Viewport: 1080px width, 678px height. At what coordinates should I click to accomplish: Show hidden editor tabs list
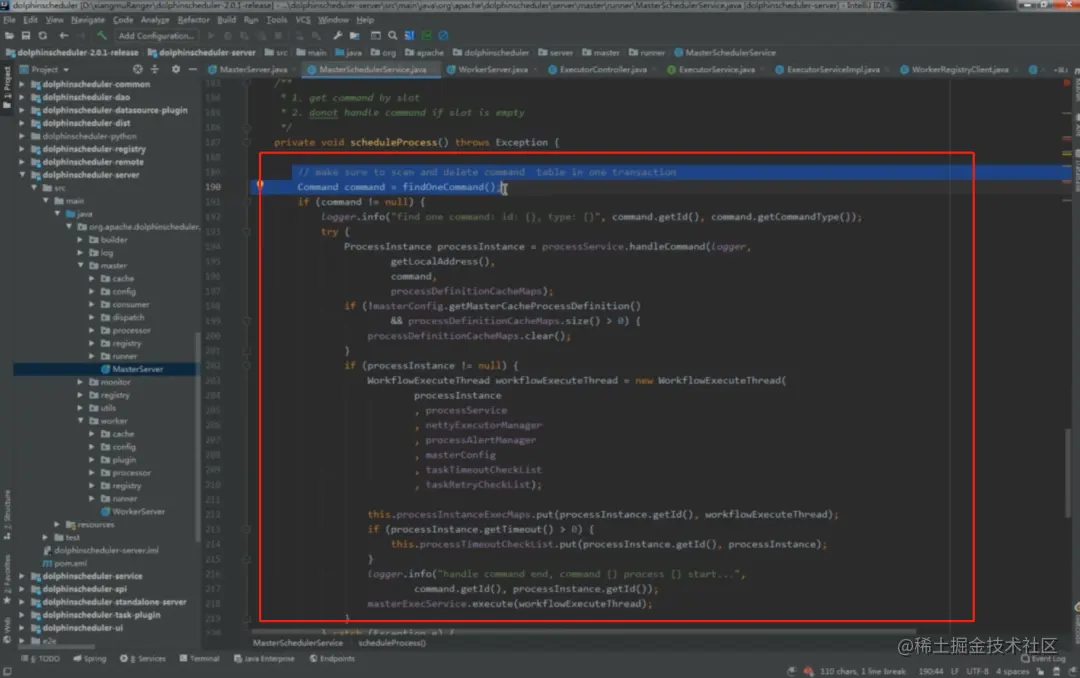1061,70
